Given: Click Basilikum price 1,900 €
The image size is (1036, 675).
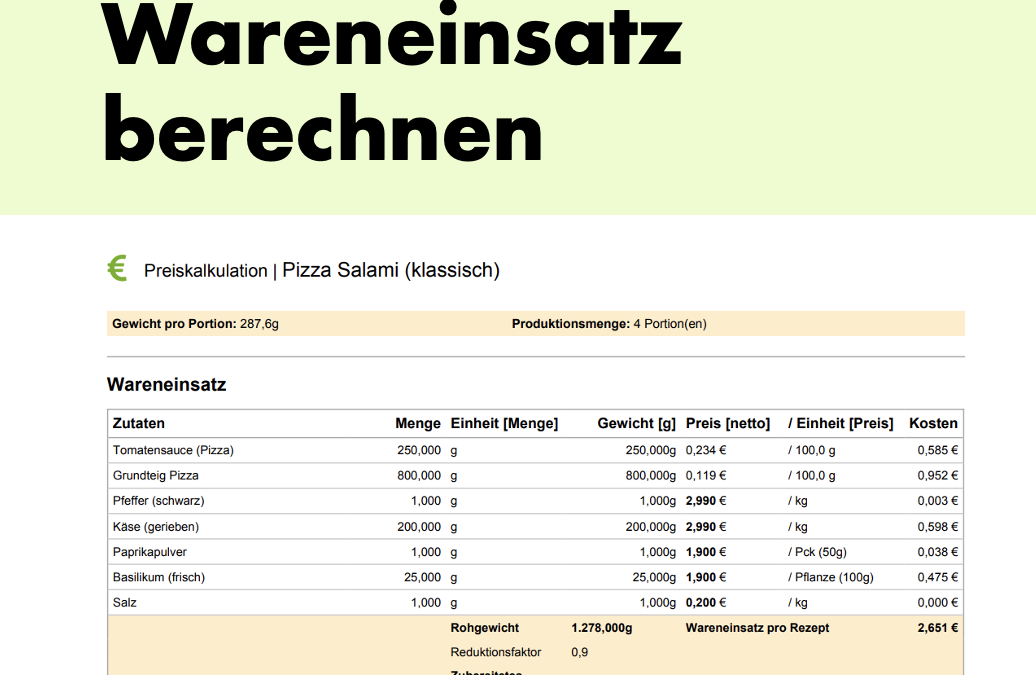Looking at the screenshot, I should 706,577.
